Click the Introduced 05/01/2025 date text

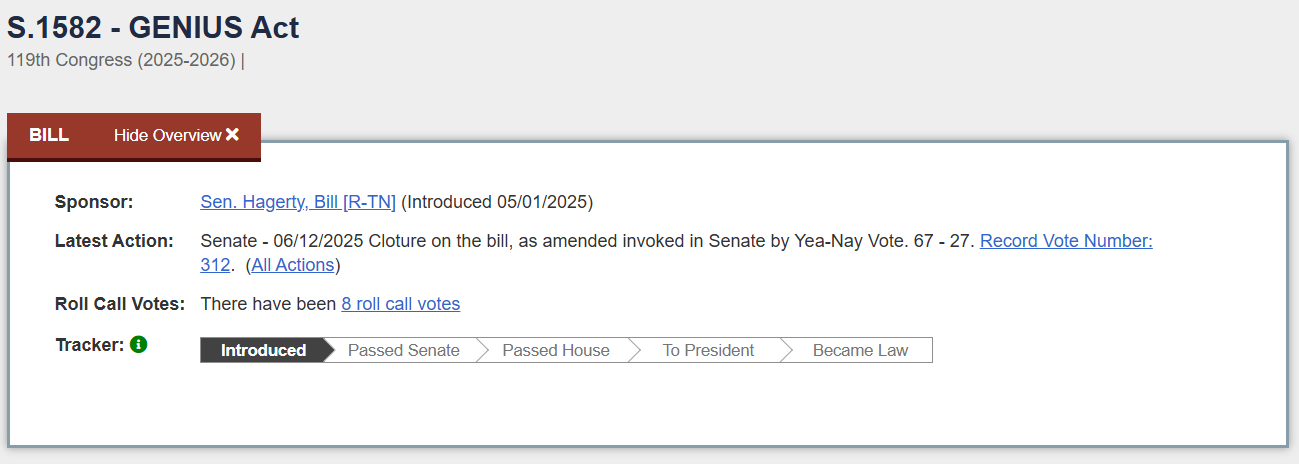497,202
